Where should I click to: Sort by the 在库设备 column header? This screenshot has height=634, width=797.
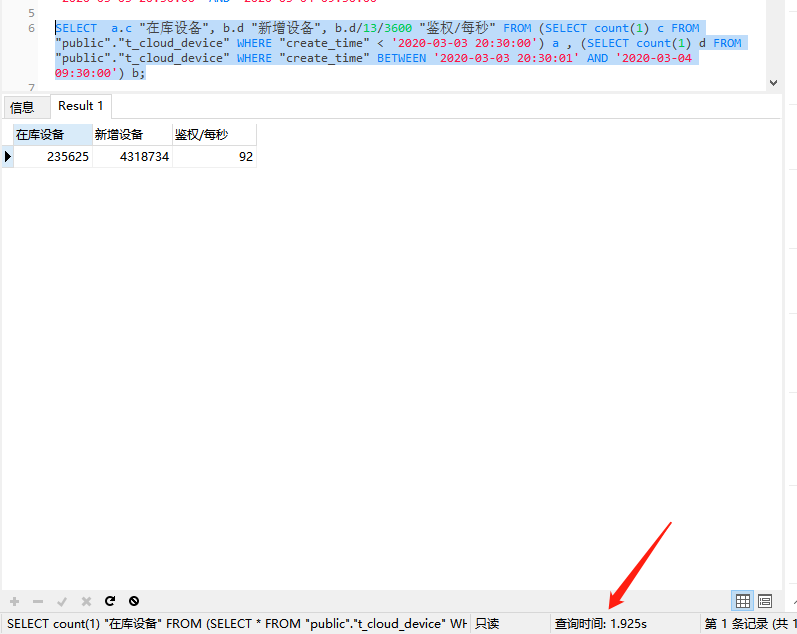(x=53, y=135)
